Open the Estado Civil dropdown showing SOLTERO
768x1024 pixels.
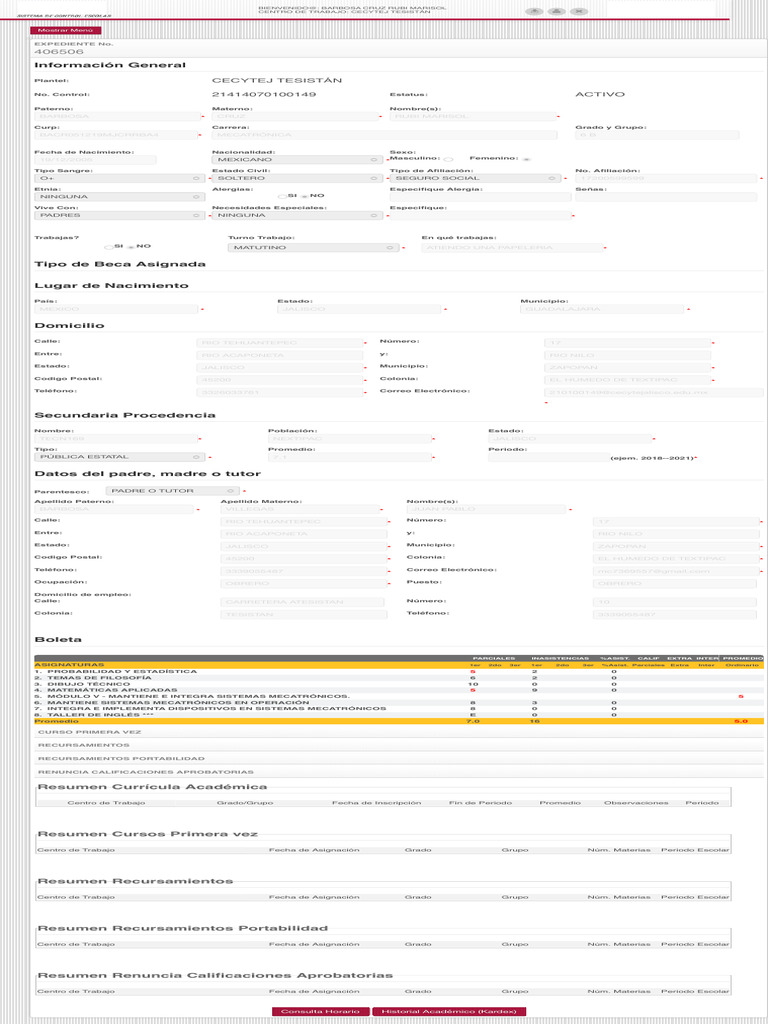(298, 178)
